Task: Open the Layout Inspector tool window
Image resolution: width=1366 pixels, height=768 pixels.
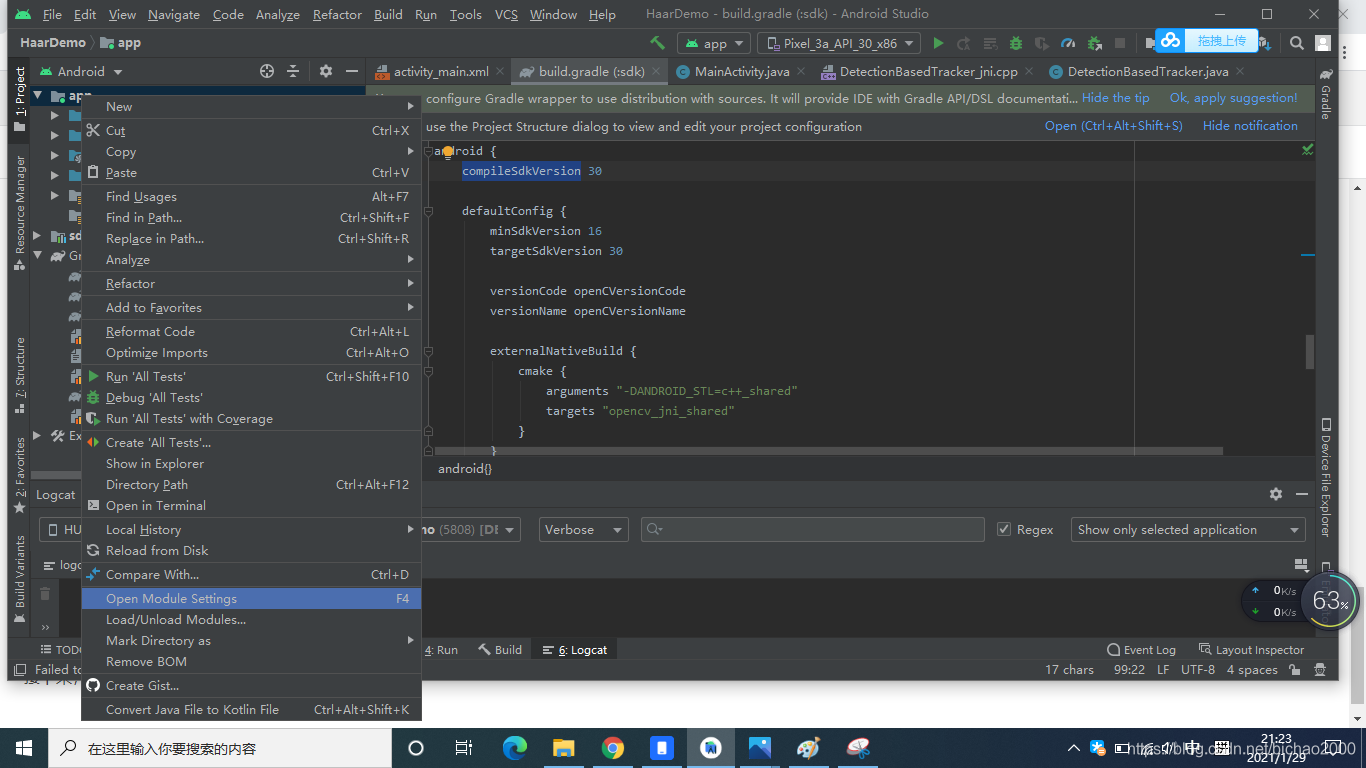Action: click(x=1251, y=650)
